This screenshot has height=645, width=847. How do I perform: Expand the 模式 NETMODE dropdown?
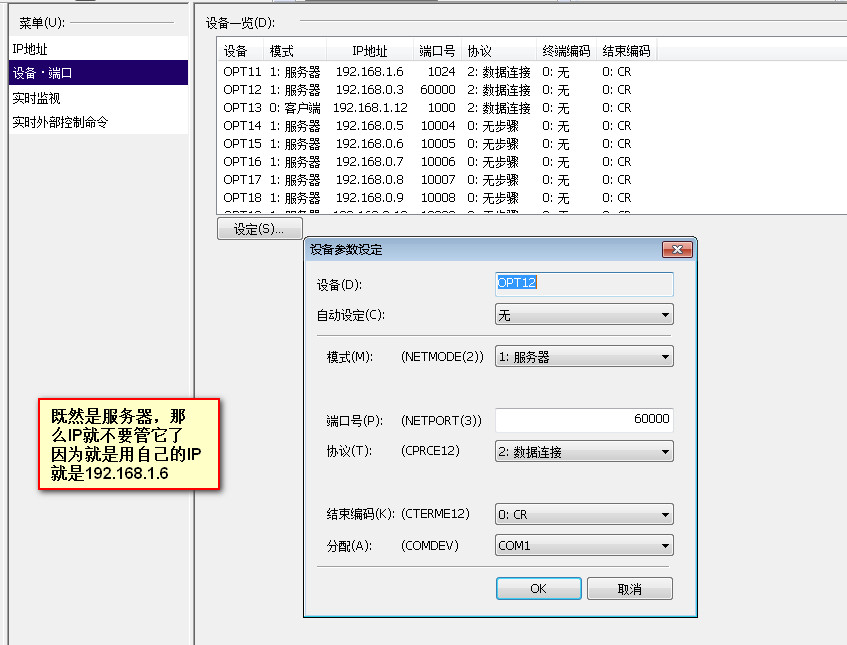point(584,357)
